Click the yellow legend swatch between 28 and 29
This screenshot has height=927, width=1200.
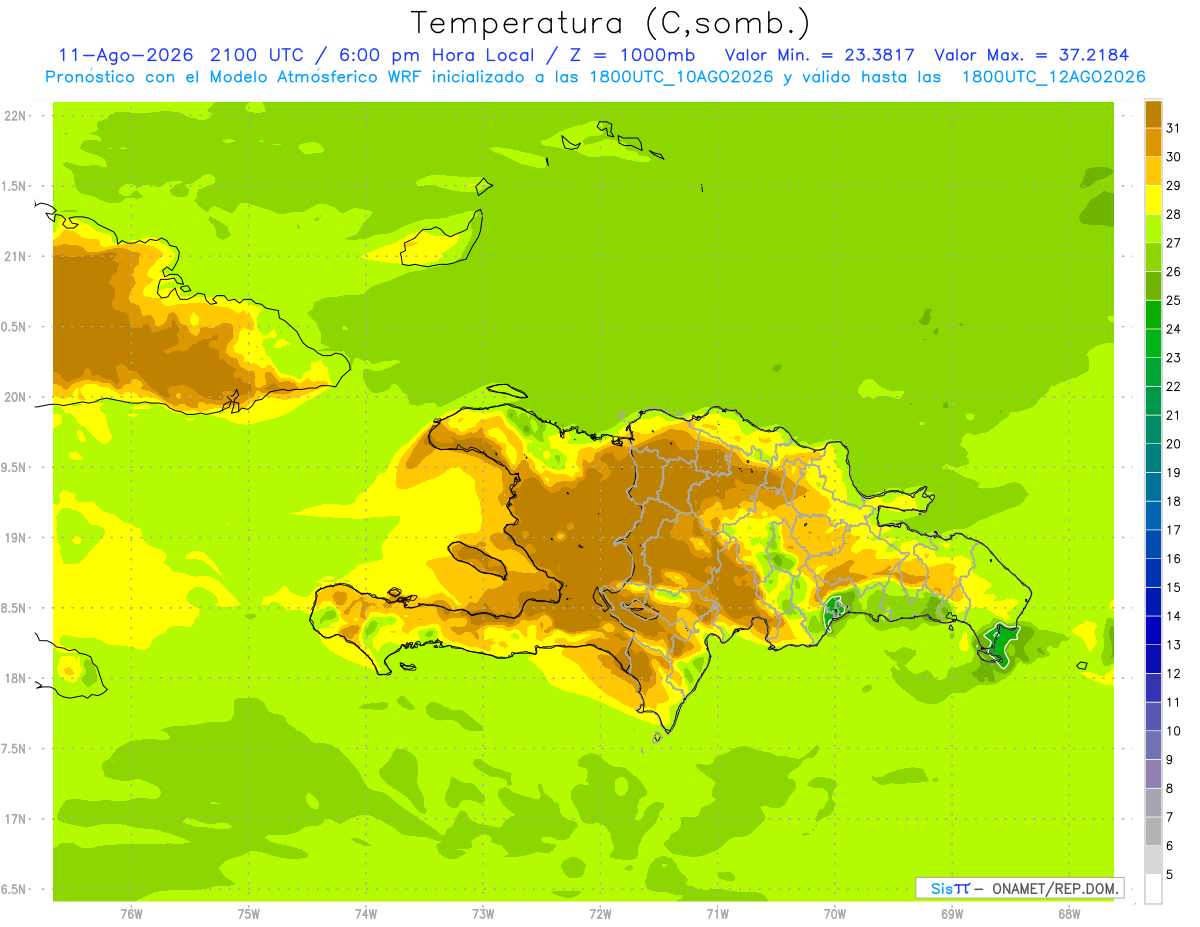[1153, 200]
